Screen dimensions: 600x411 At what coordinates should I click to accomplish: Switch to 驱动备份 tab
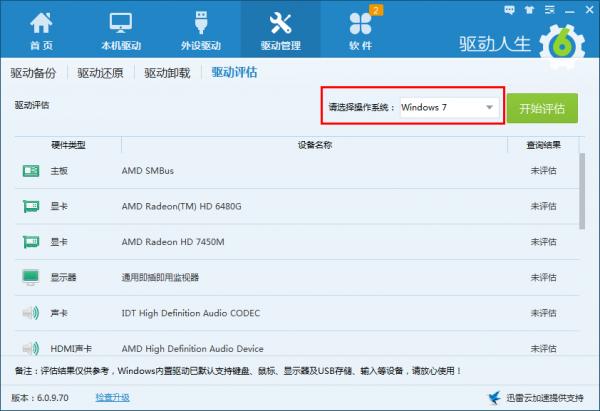click(x=33, y=73)
